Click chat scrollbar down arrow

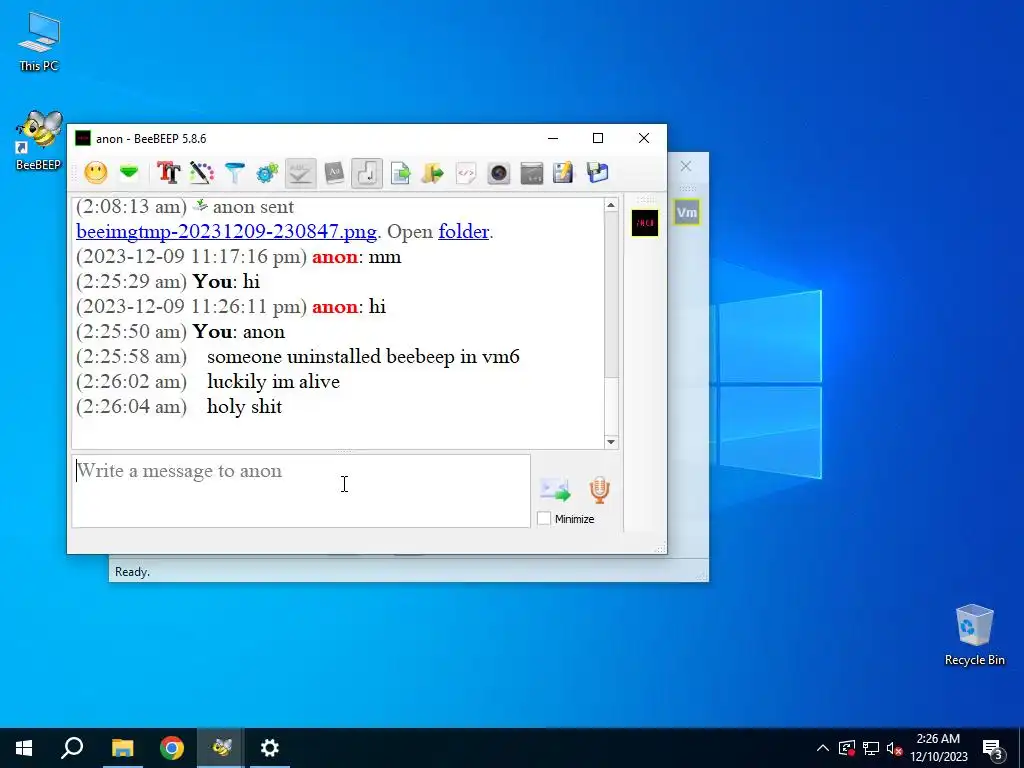[611, 442]
